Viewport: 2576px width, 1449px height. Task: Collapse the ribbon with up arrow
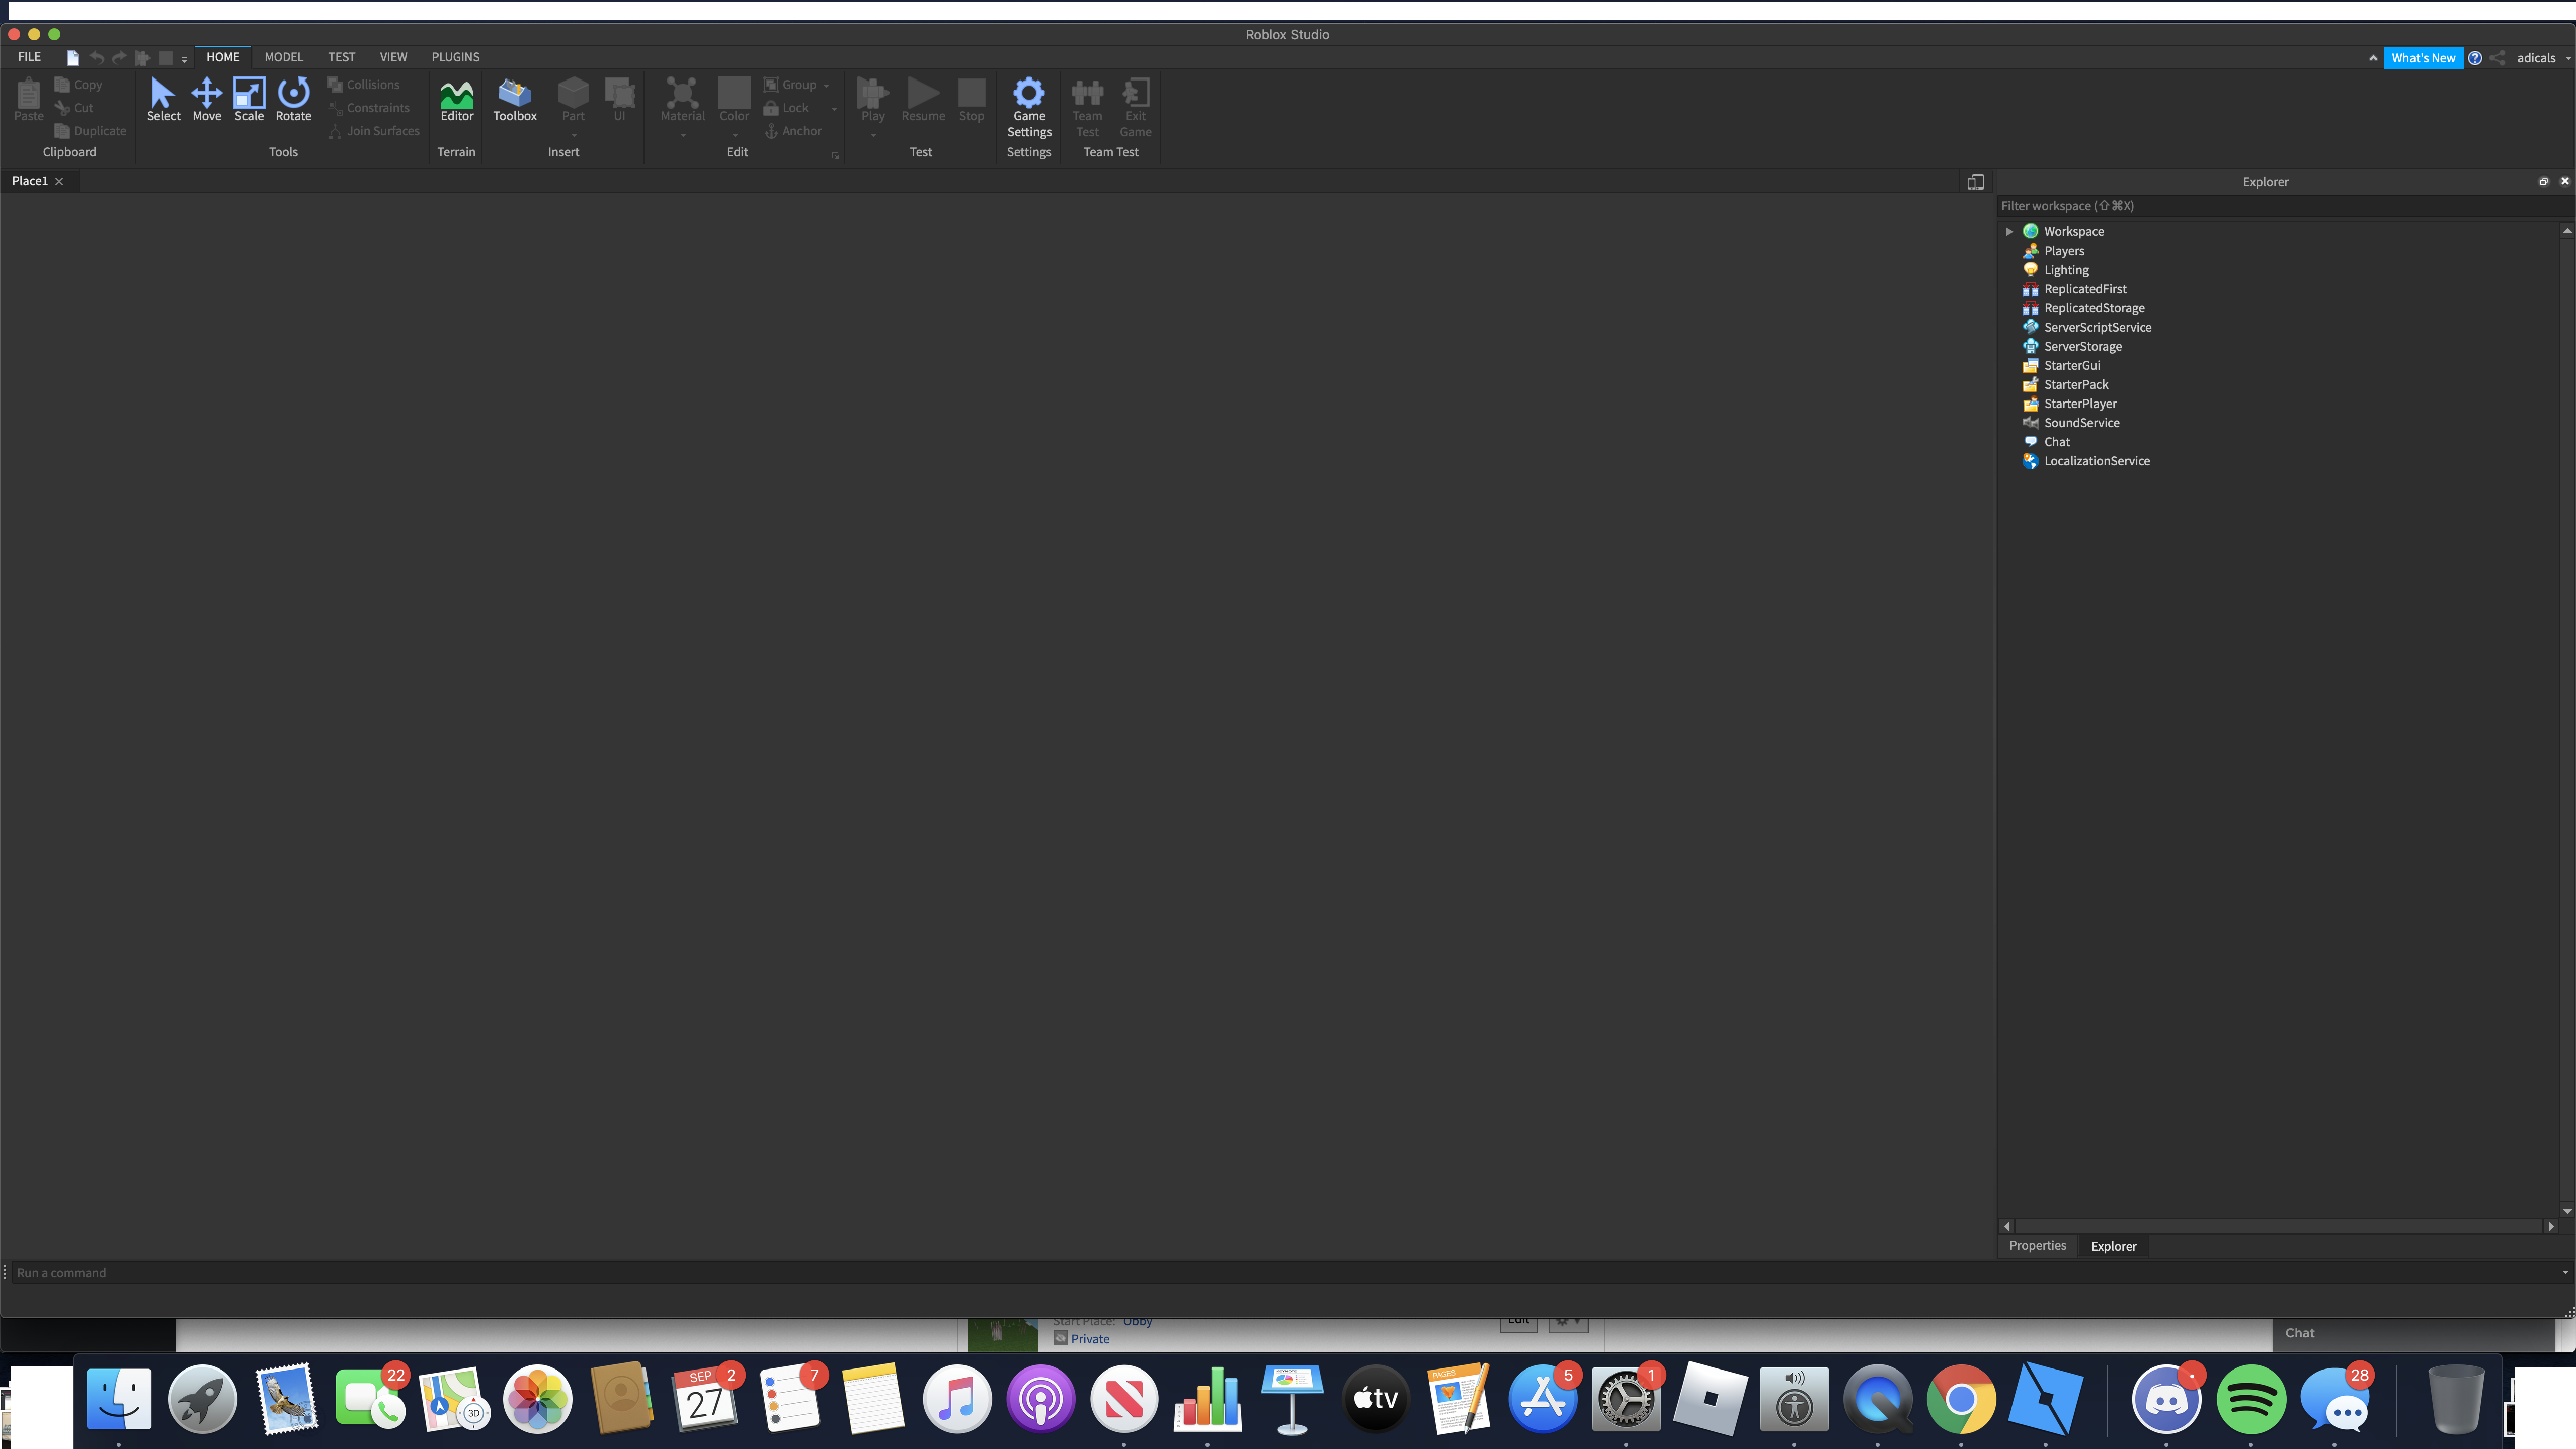pyautogui.click(x=2373, y=58)
